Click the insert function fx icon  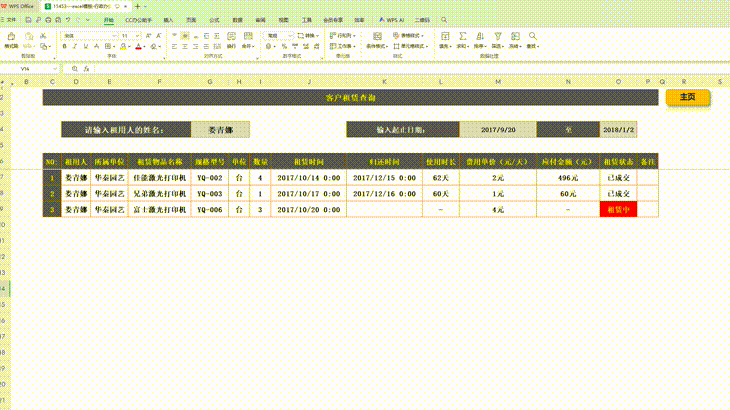pos(87,69)
